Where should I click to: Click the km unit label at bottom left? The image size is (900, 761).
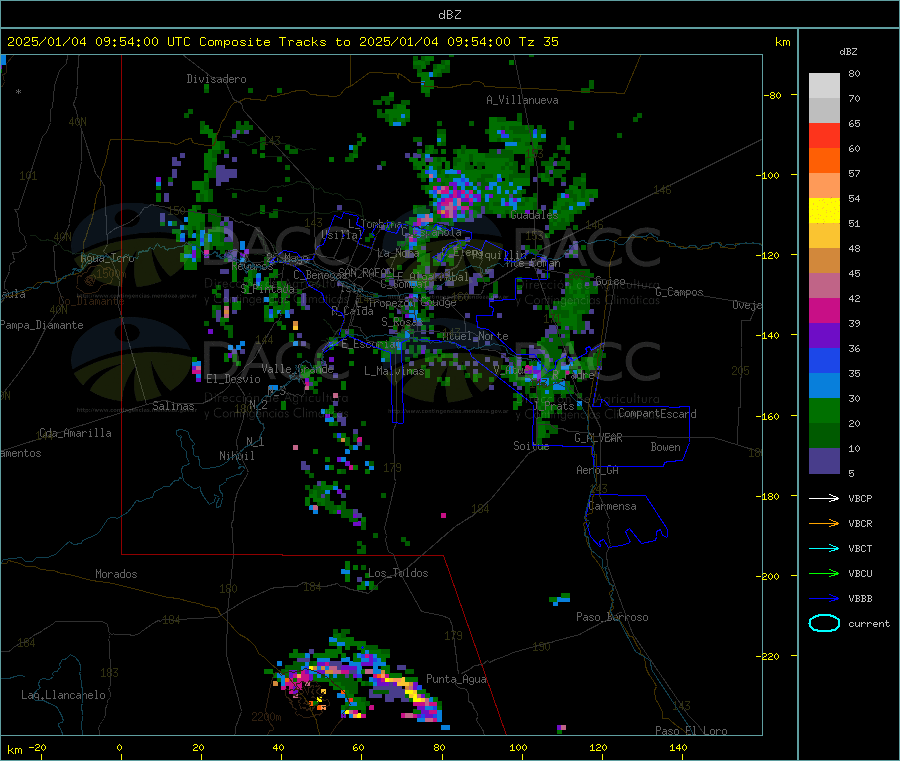click(x=14, y=750)
